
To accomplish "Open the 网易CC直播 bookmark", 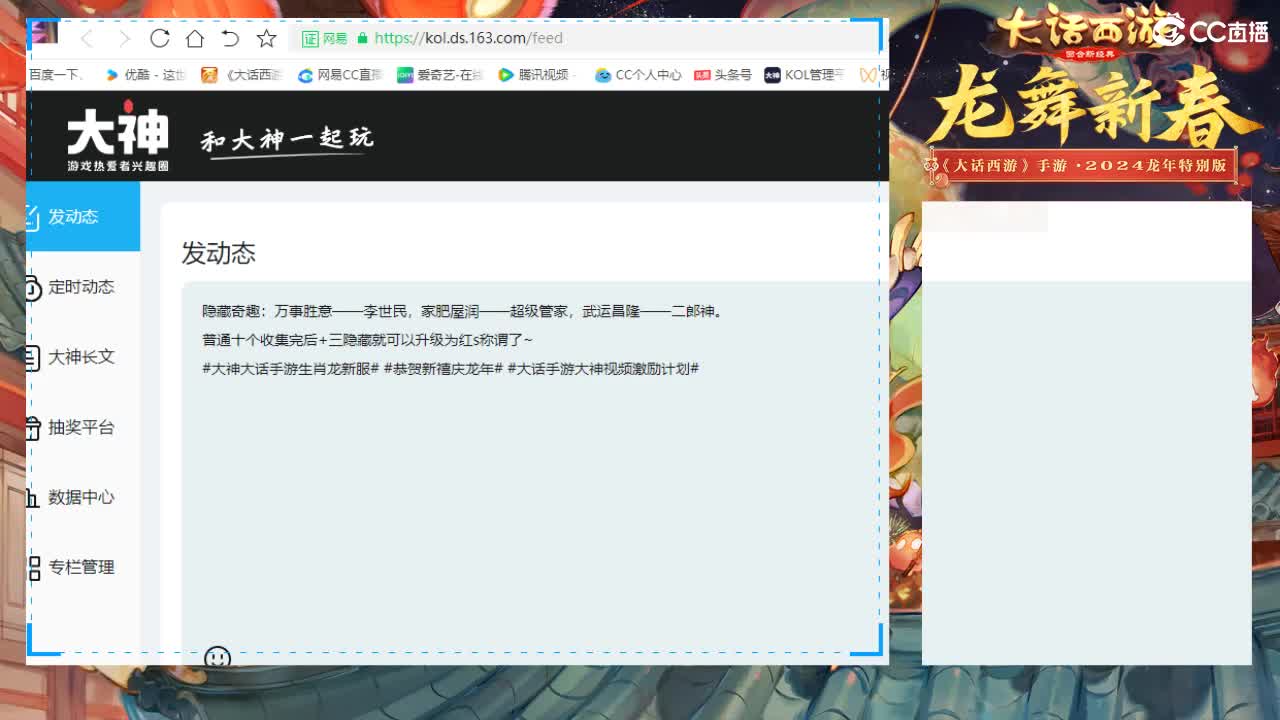I will coord(340,74).
